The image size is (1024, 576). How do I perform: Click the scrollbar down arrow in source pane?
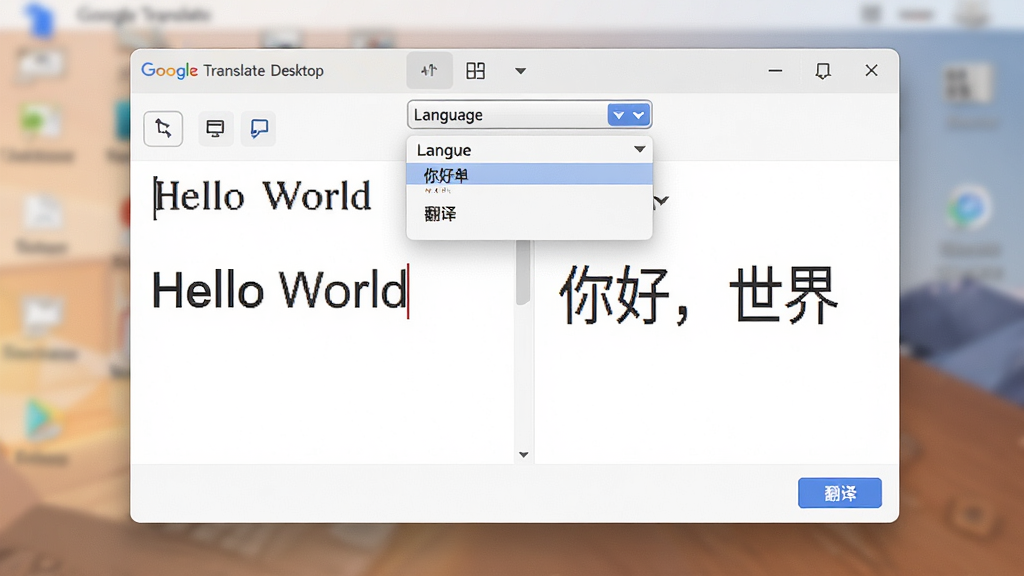(x=523, y=455)
